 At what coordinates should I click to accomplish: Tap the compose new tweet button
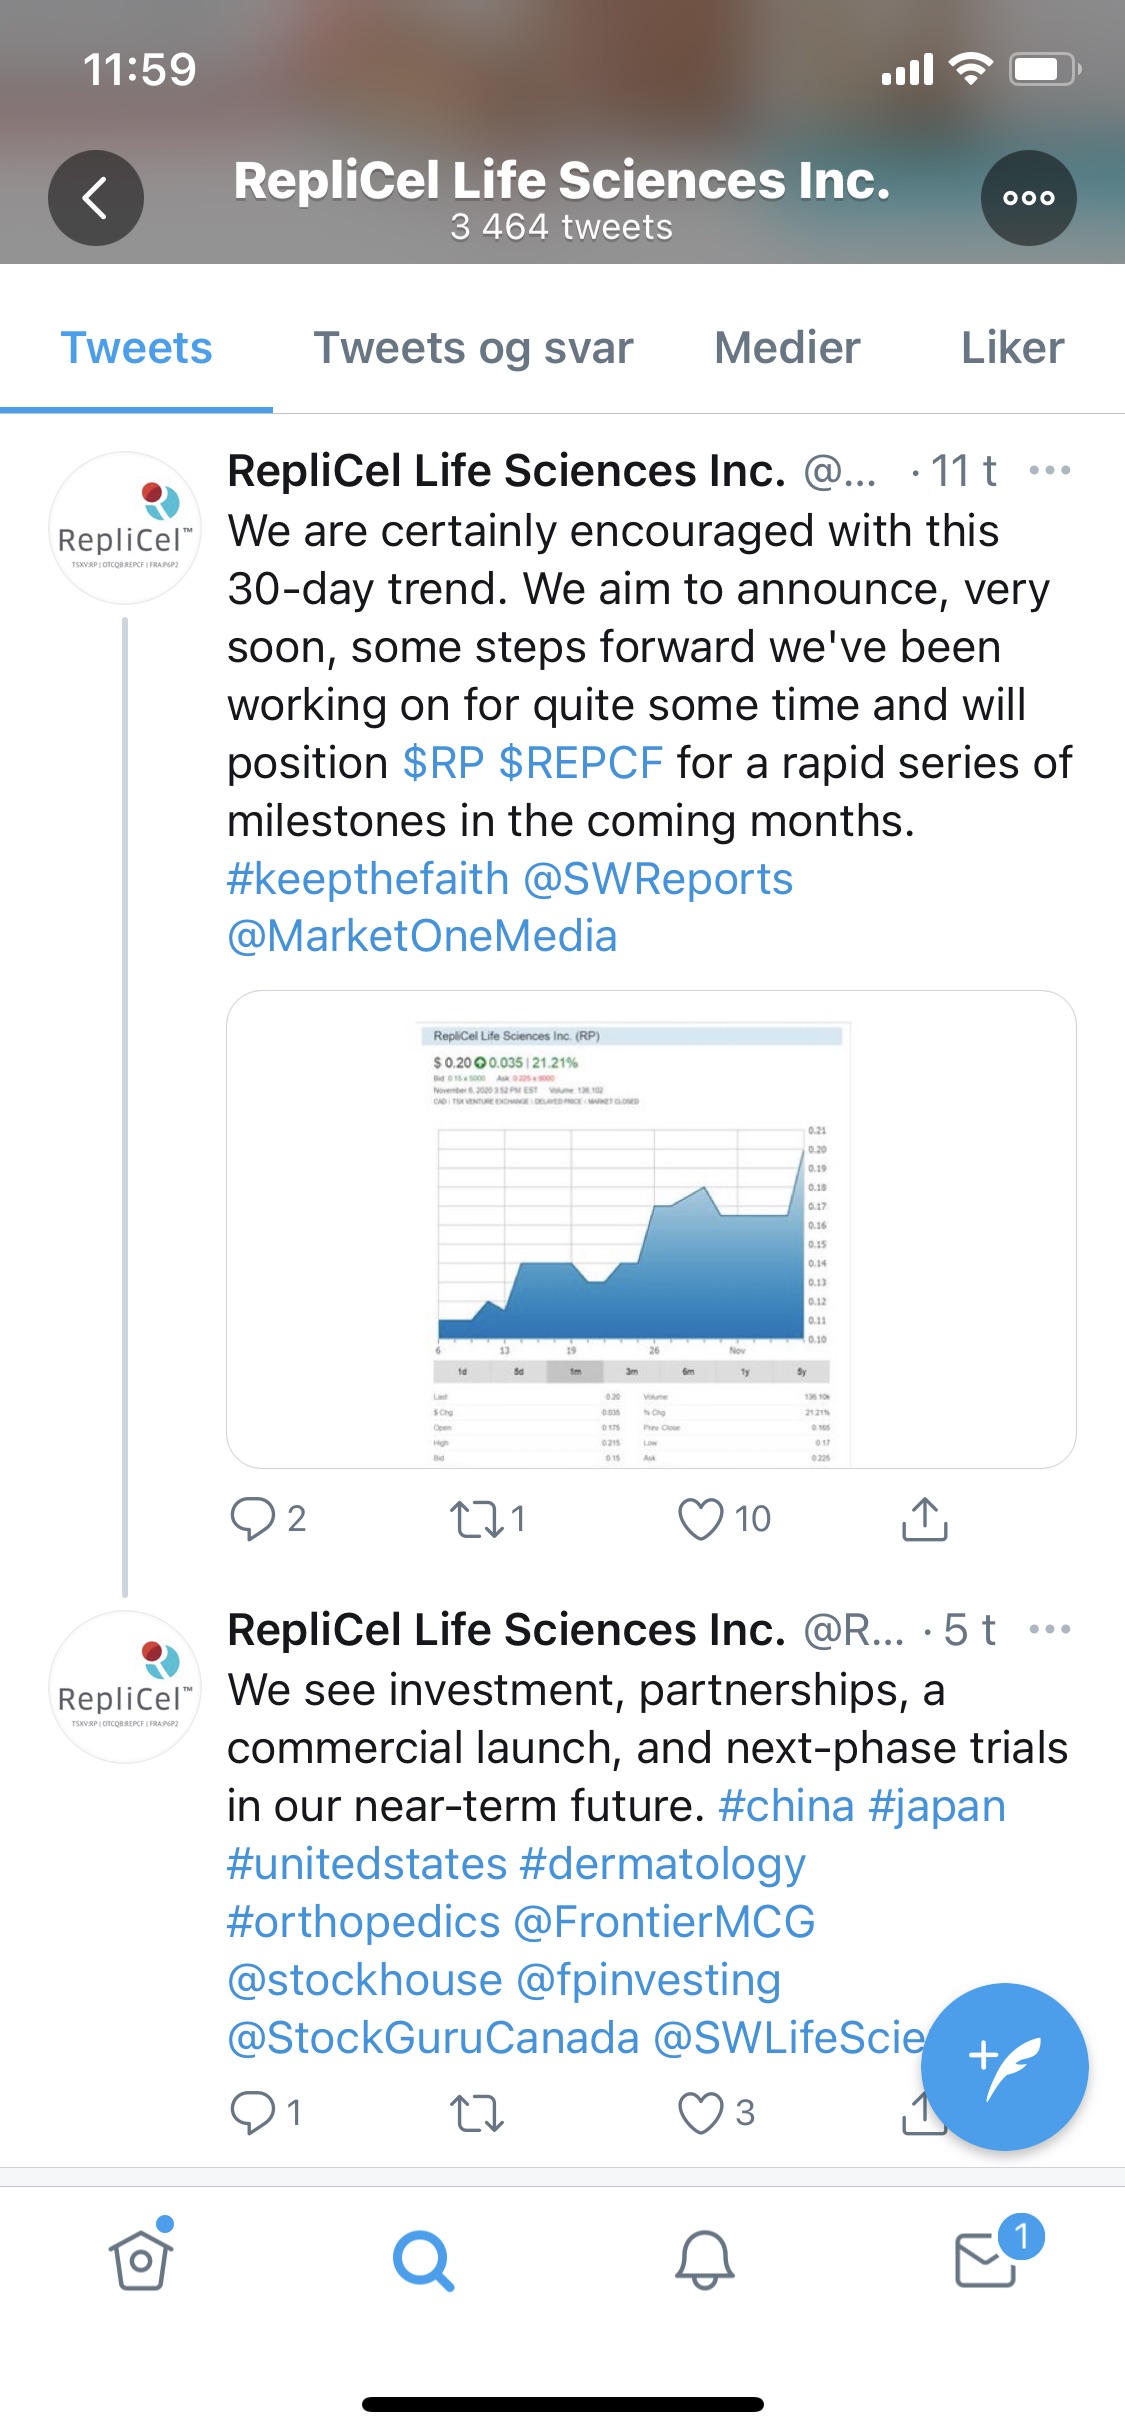click(x=1004, y=2066)
